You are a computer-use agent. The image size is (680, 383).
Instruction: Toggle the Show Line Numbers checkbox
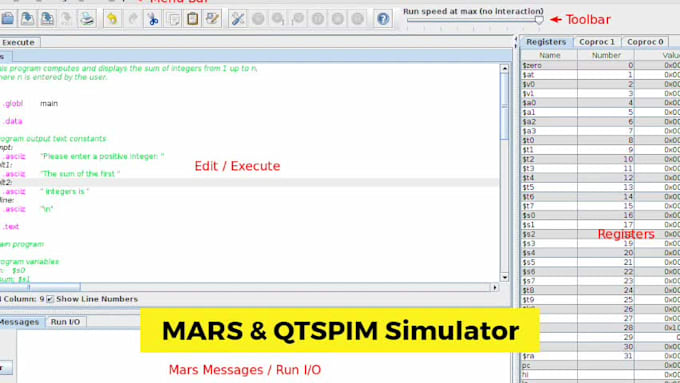click(x=50, y=299)
